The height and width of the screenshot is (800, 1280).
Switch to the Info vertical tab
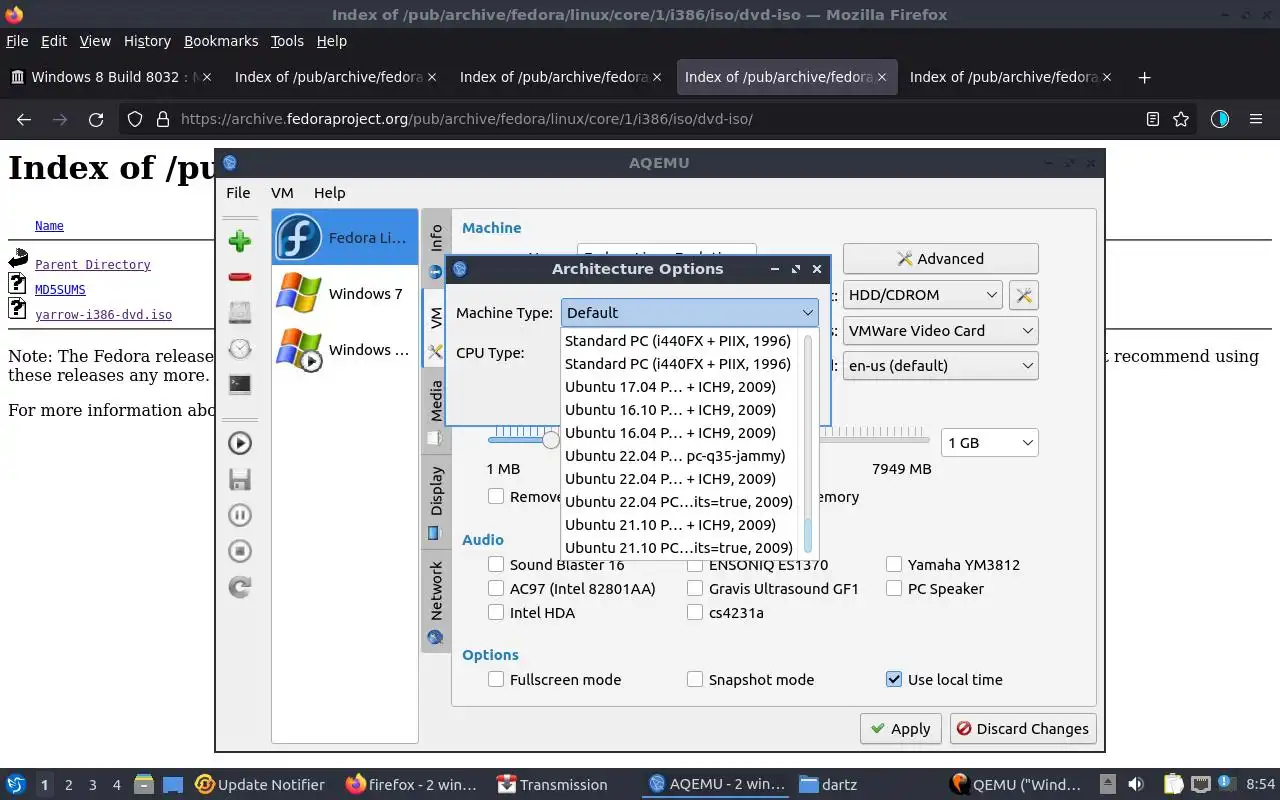pyautogui.click(x=436, y=248)
